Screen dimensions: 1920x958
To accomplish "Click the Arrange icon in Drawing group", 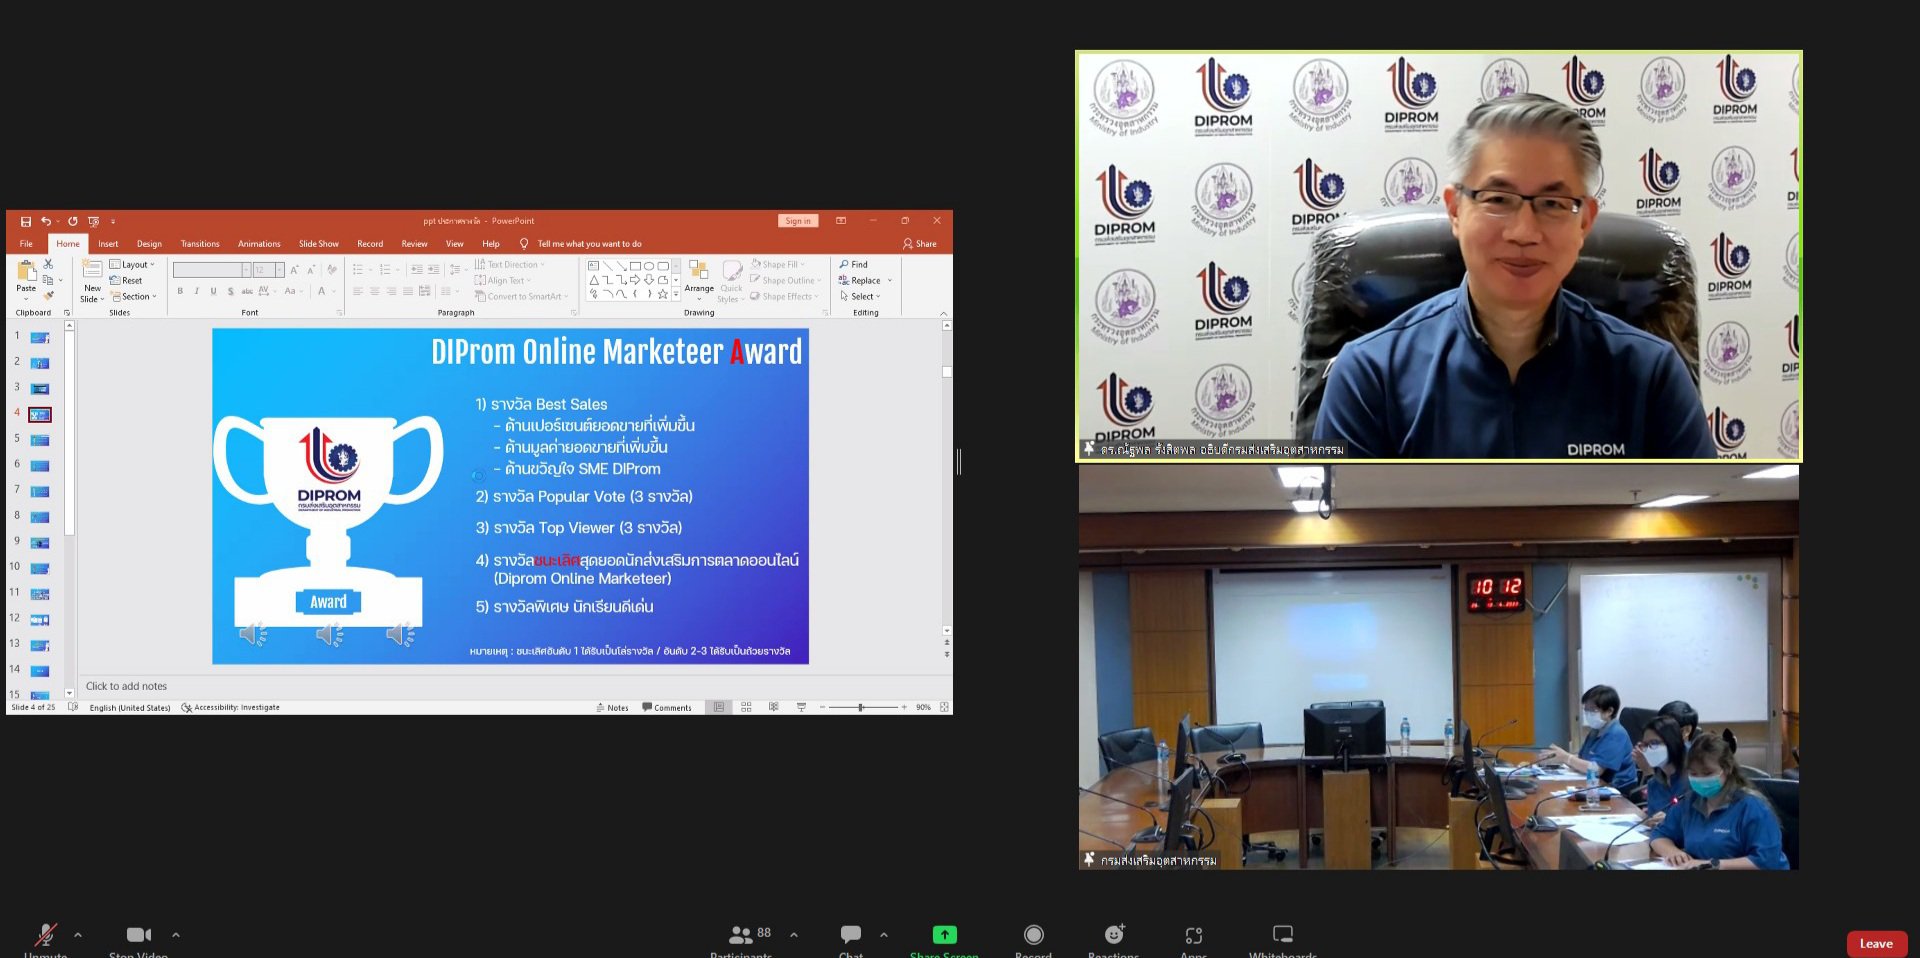I will (x=699, y=271).
